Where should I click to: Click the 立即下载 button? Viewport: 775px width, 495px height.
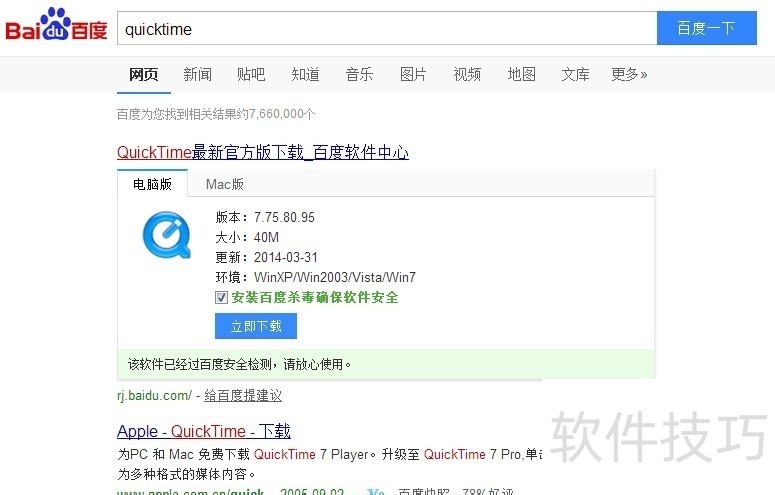(256, 326)
